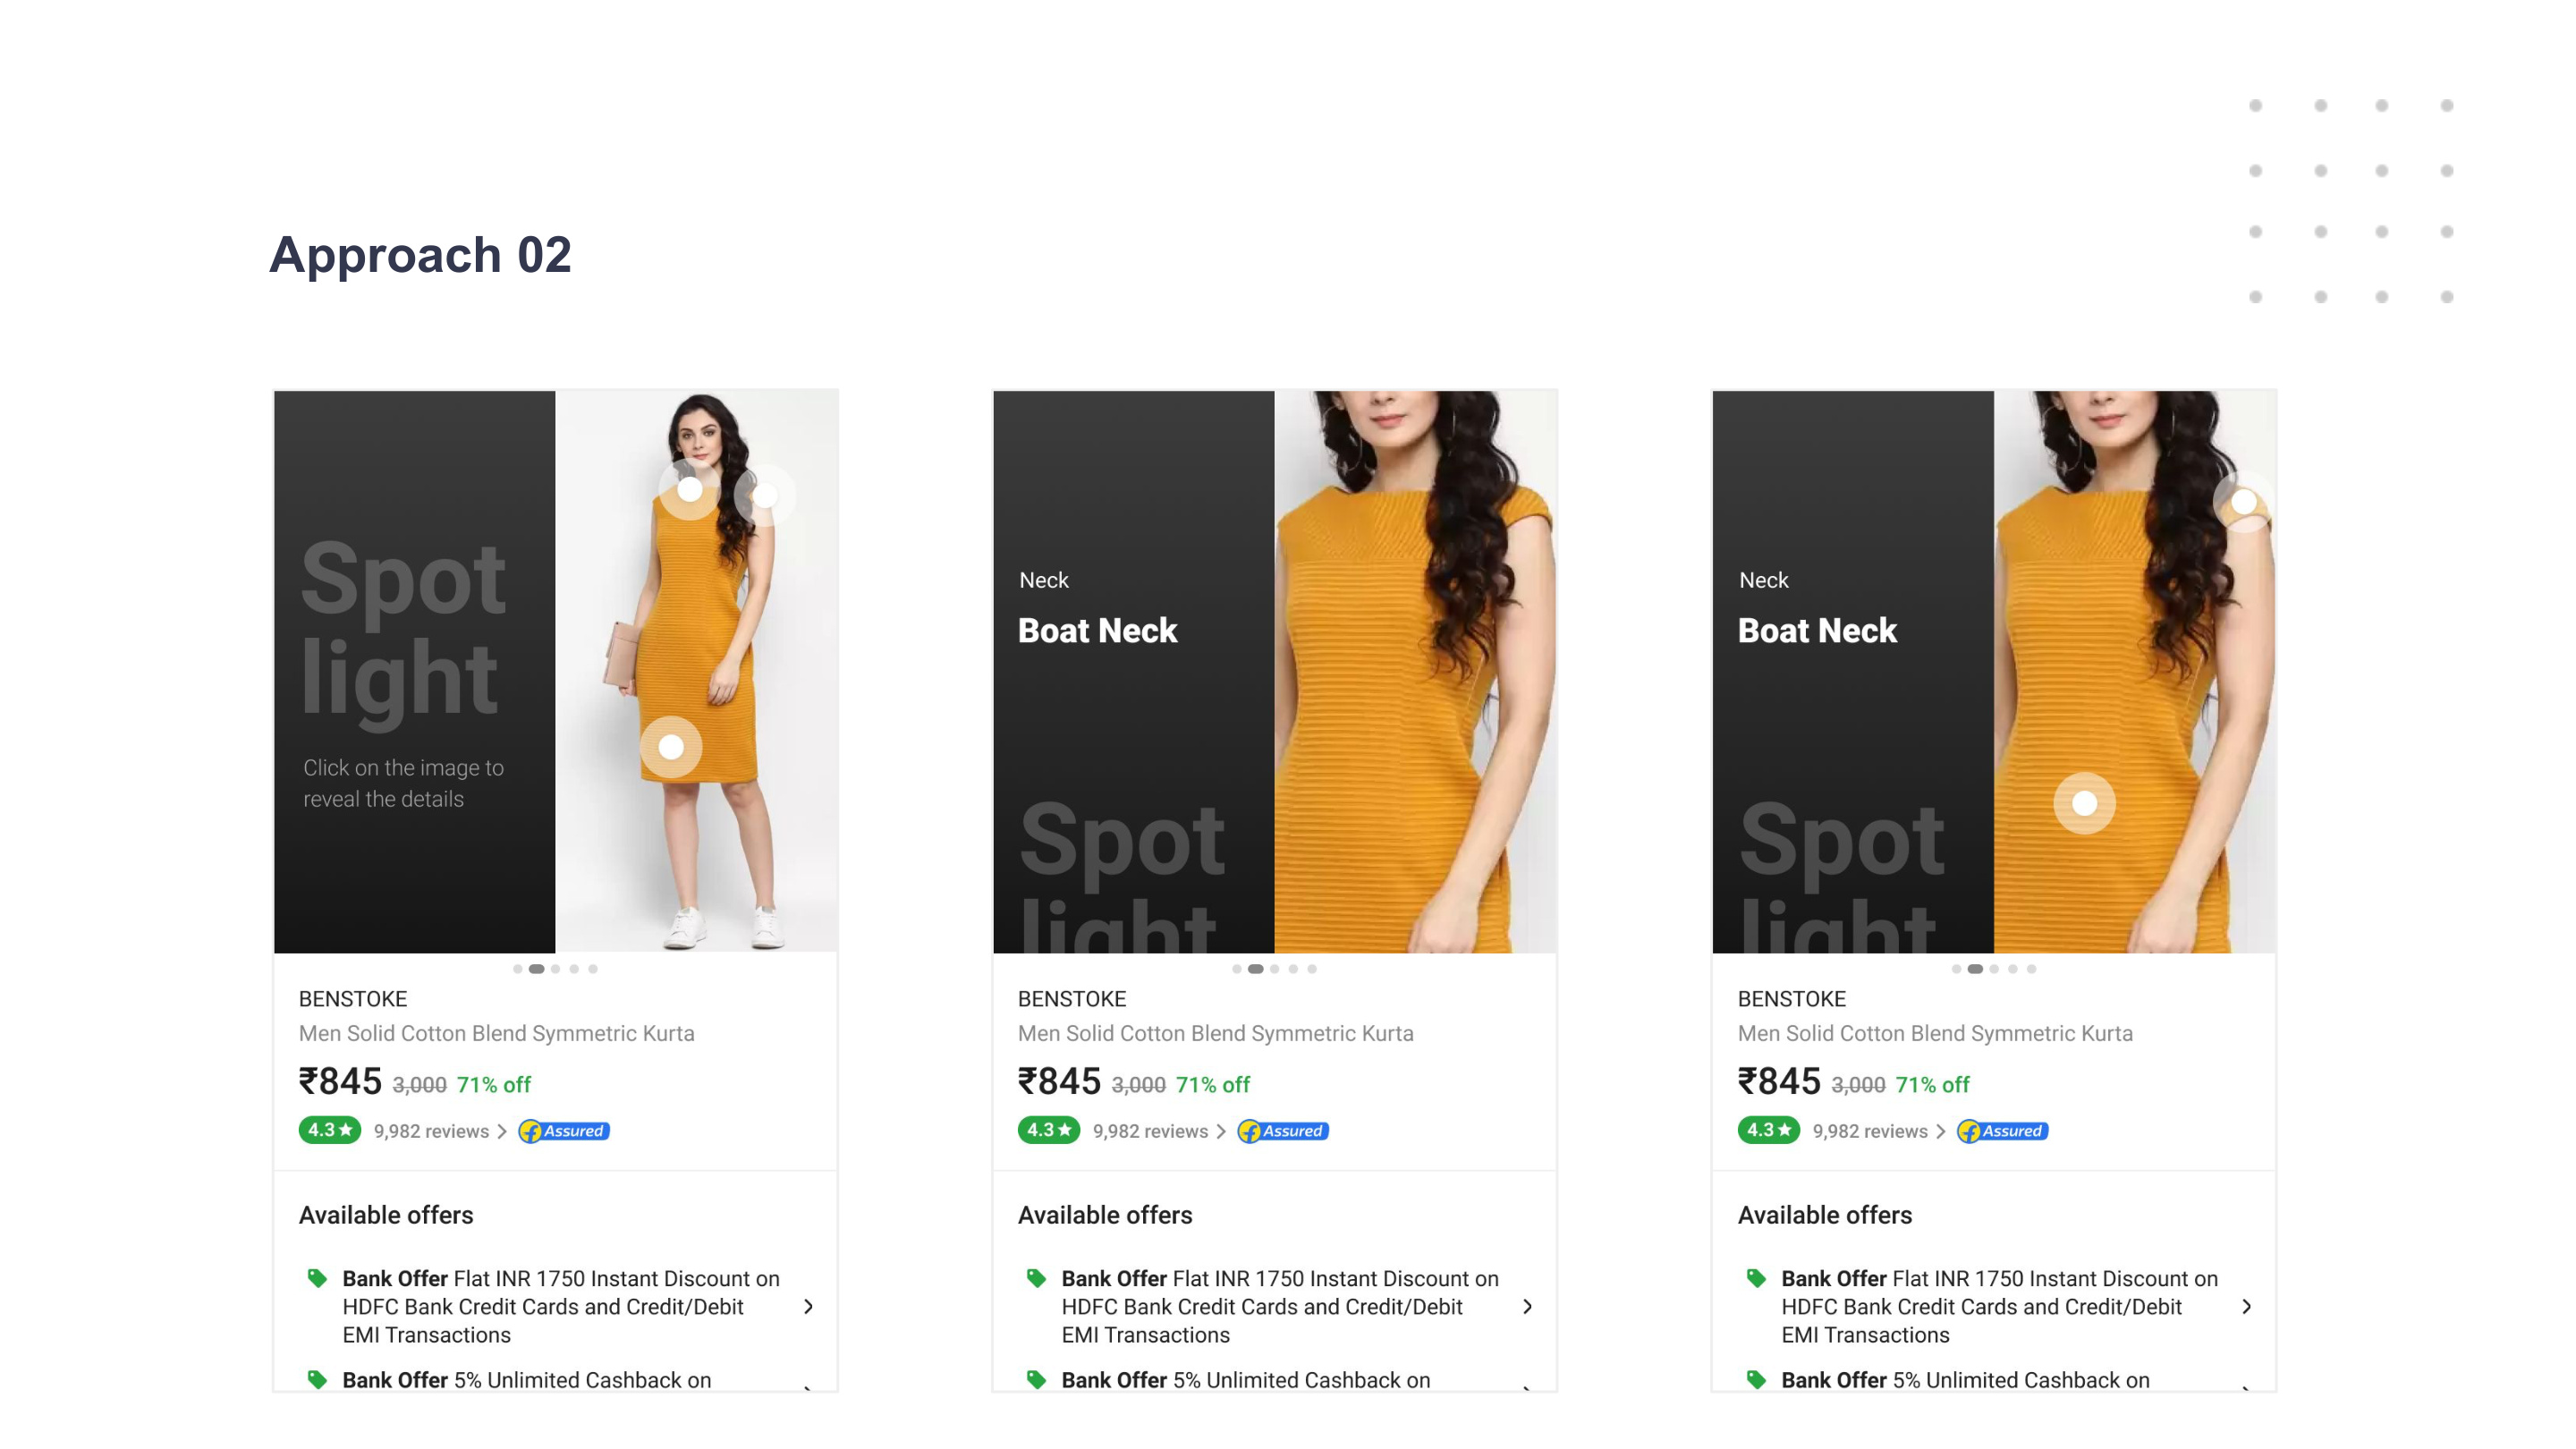Click BENSTOKE brand name in second card
The height and width of the screenshot is (1449, 2576).
coord(1072,998)
